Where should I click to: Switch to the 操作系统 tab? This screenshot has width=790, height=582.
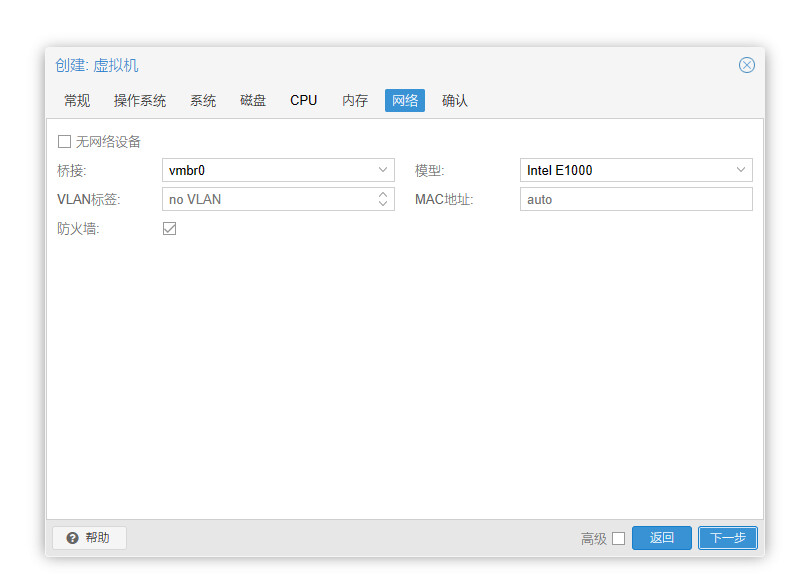(x=140, y=101)
